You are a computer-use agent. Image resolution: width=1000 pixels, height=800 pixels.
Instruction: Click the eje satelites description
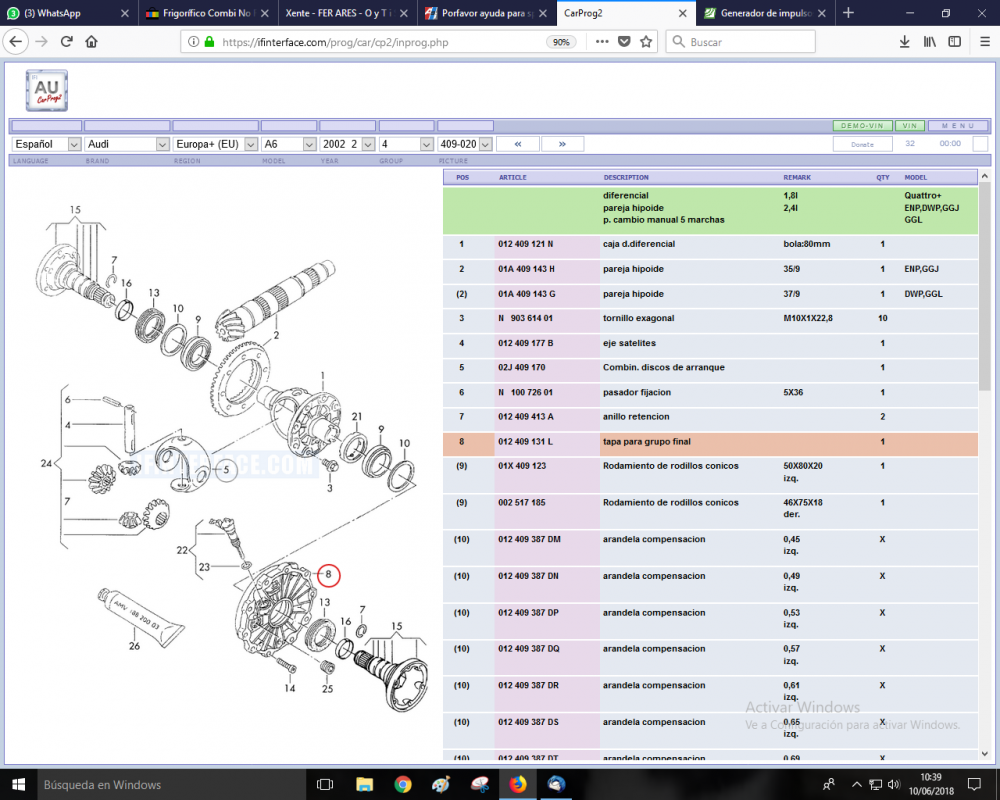(x=629, y=343)
